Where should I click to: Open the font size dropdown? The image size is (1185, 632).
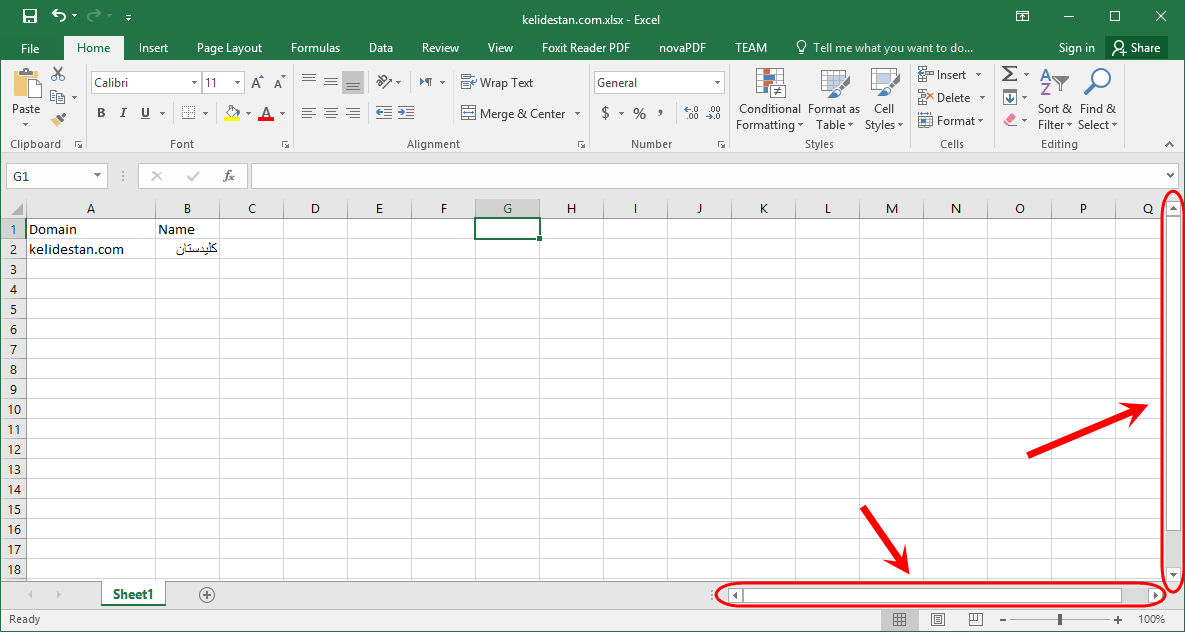pos(238,82)
